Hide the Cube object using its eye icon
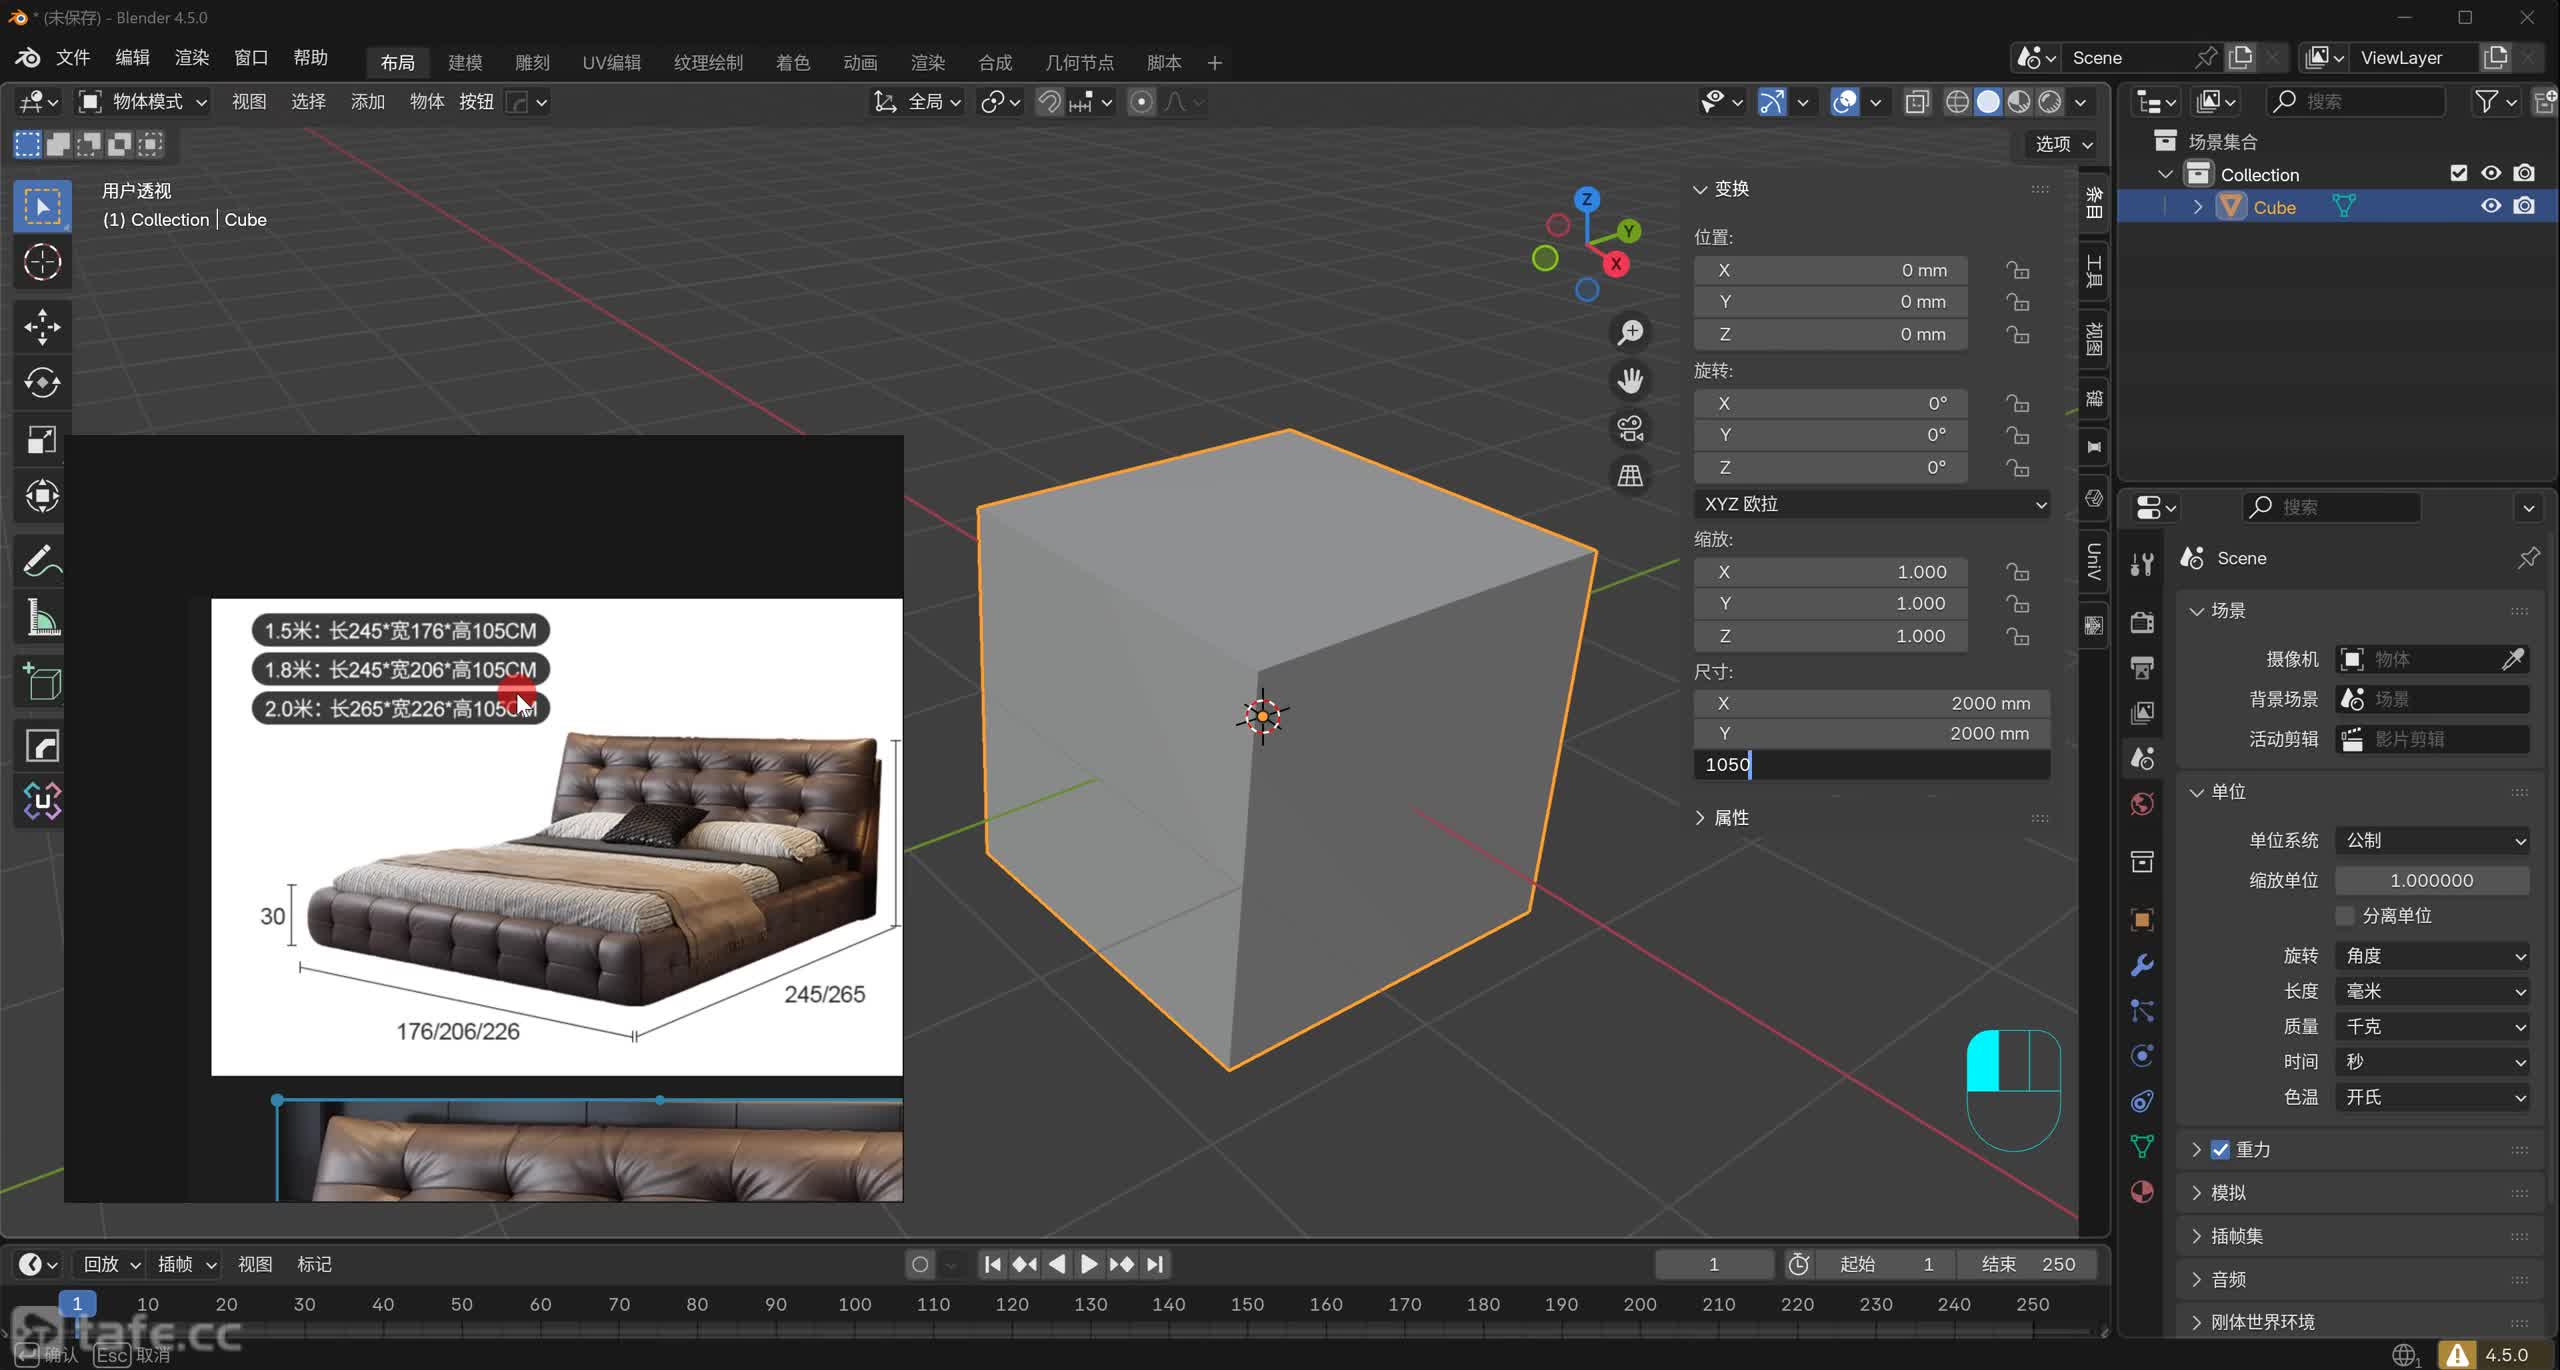 2490,206
